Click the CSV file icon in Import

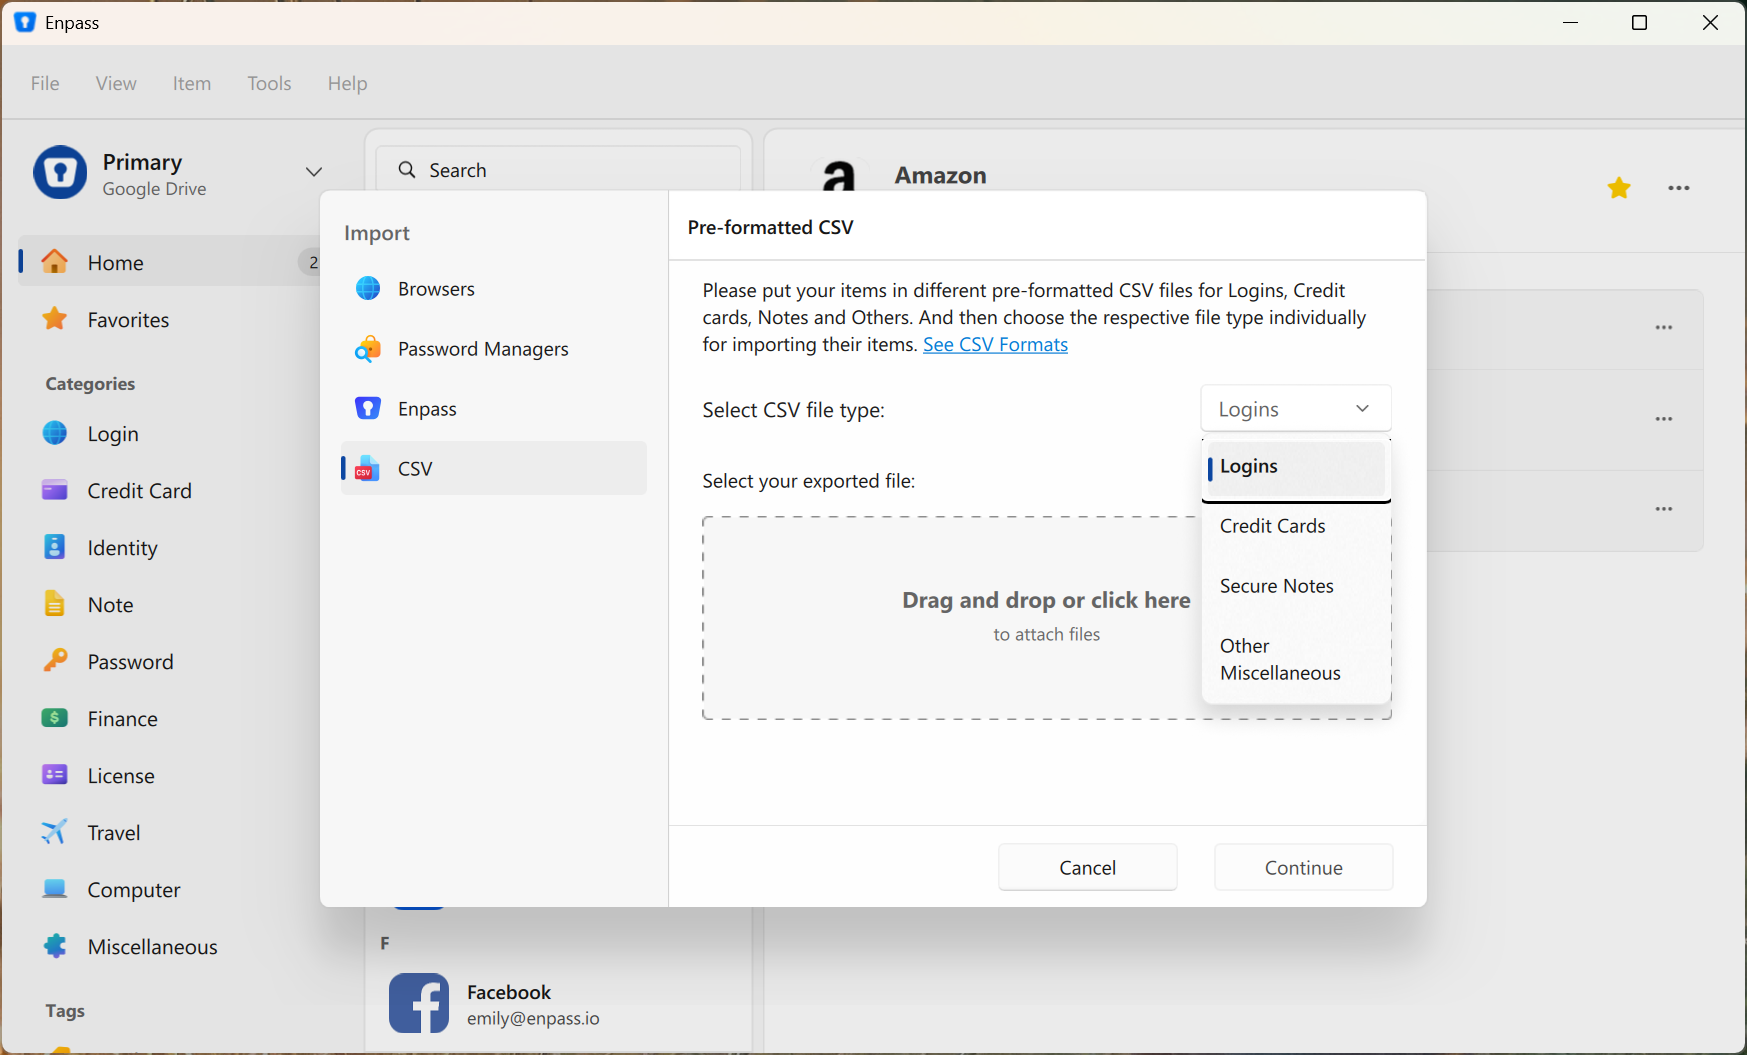point(368,468)
